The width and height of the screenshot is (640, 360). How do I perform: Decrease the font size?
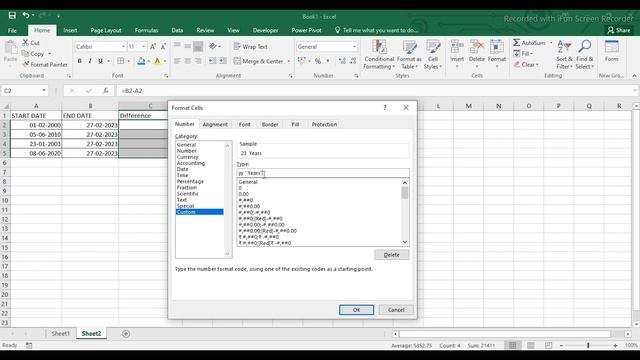(x=163, y=47)
